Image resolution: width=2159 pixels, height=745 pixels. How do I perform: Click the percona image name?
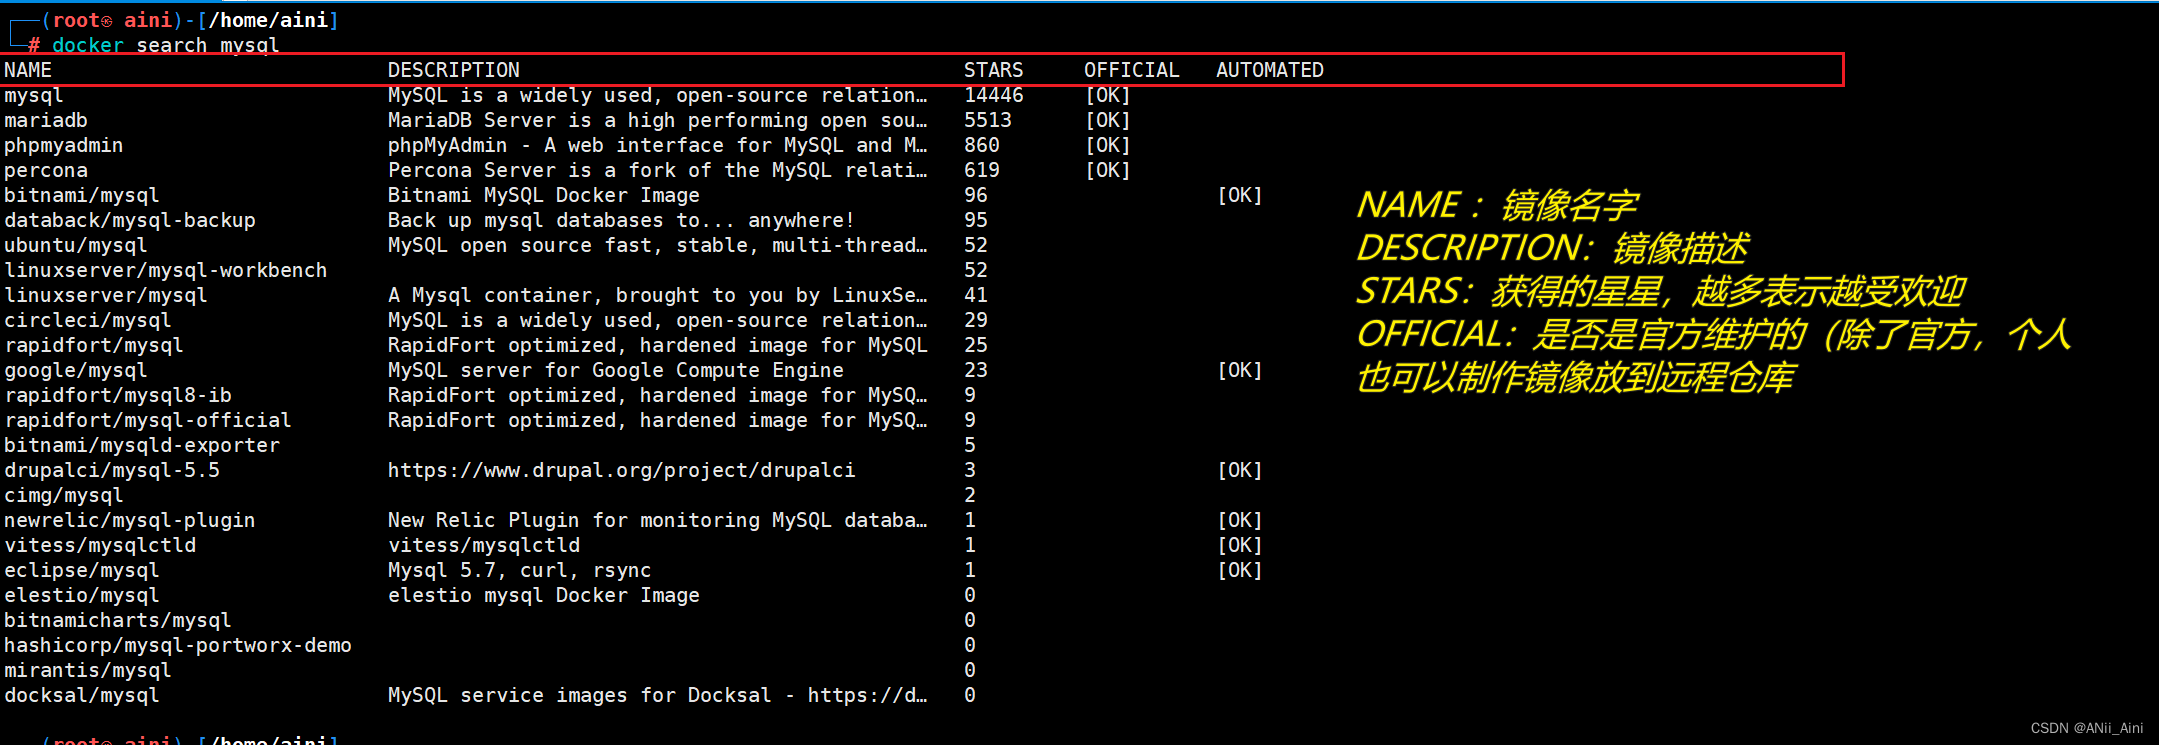coord(46,170)
